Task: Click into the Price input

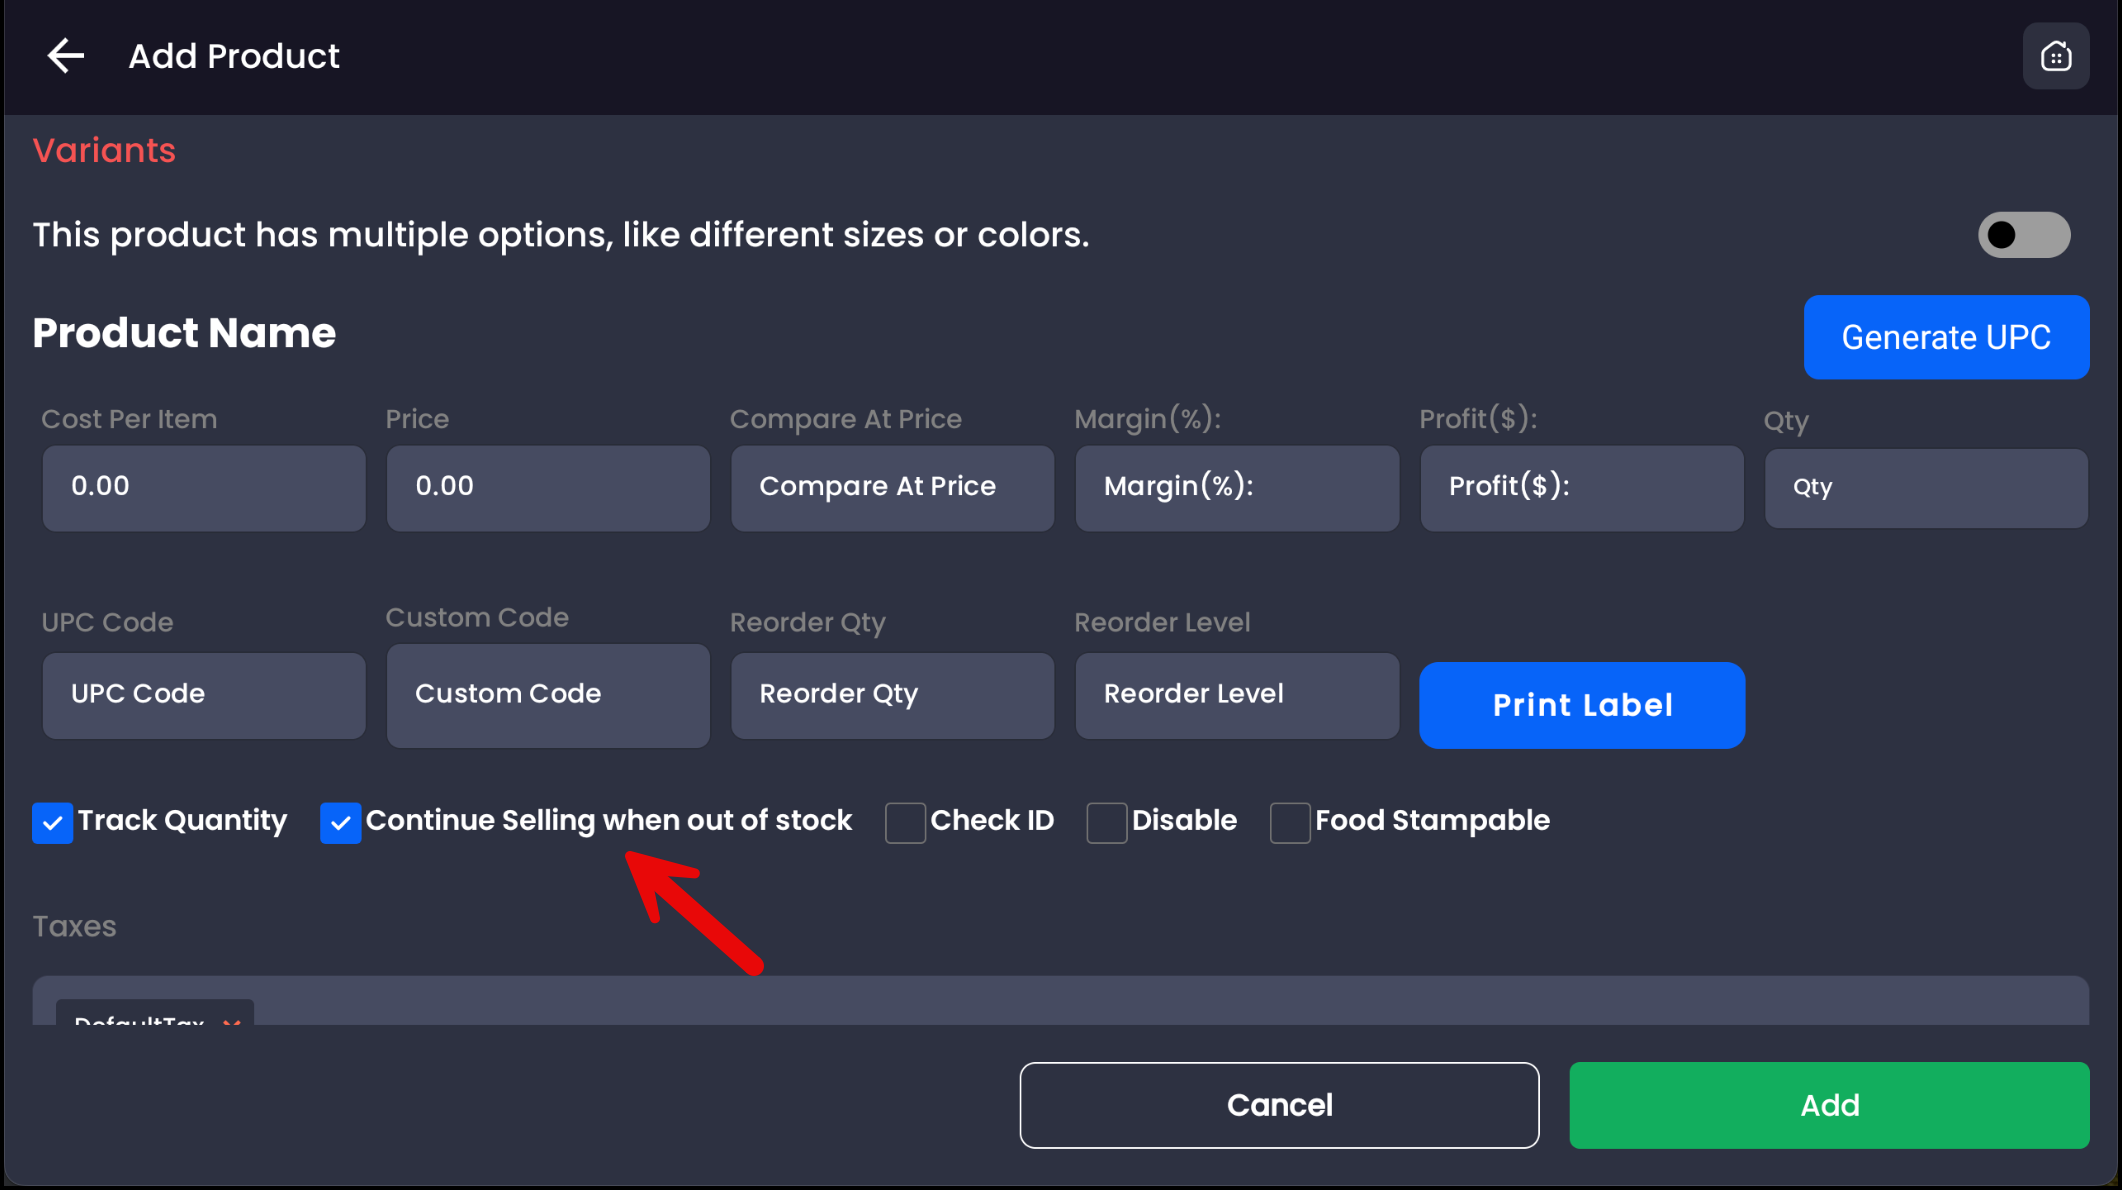Action: [x=548, y=487]
